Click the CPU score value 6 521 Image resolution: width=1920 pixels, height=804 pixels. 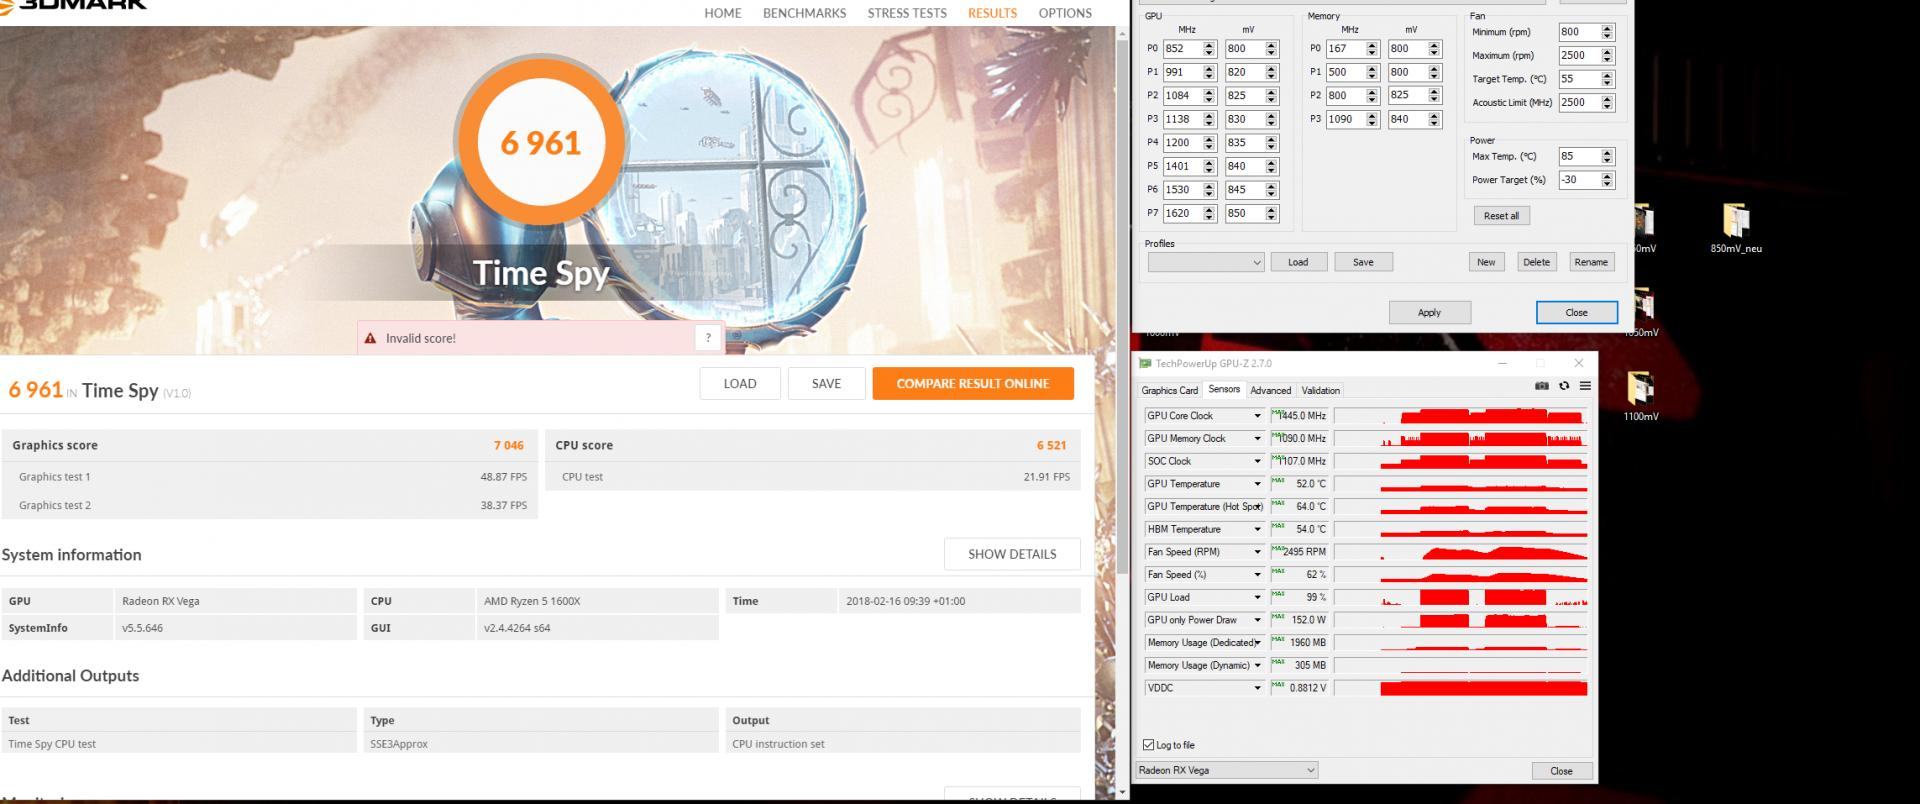1051,445
